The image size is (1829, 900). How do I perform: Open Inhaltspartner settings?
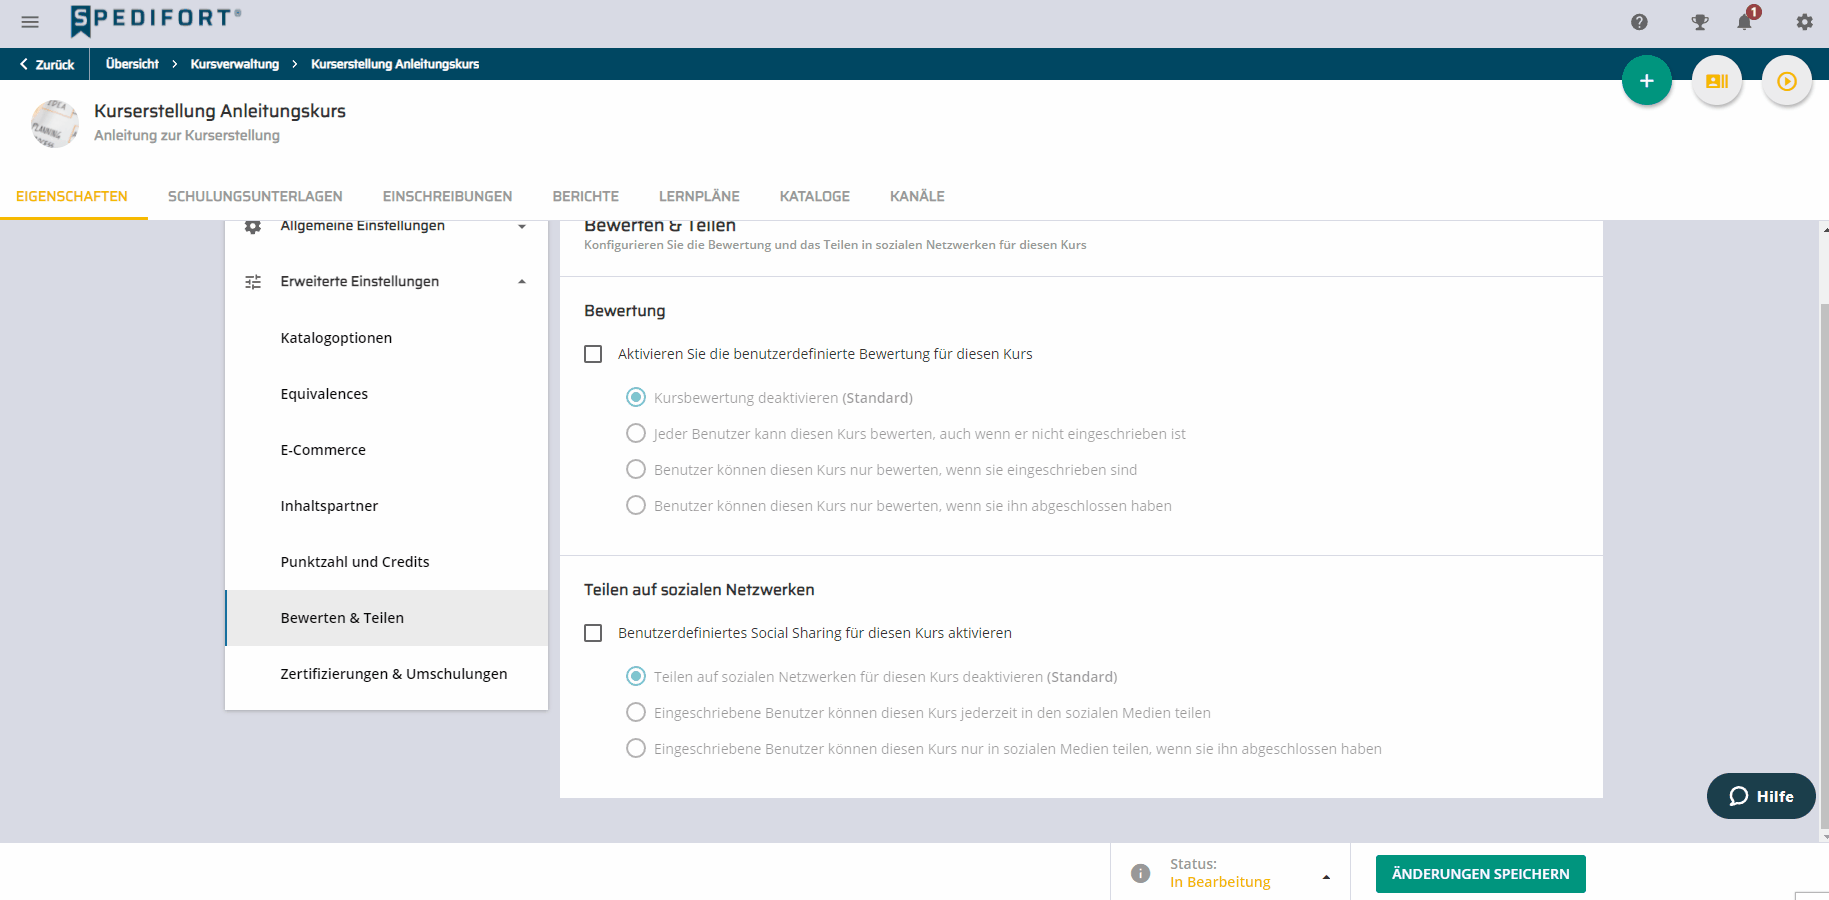point(386,506)
